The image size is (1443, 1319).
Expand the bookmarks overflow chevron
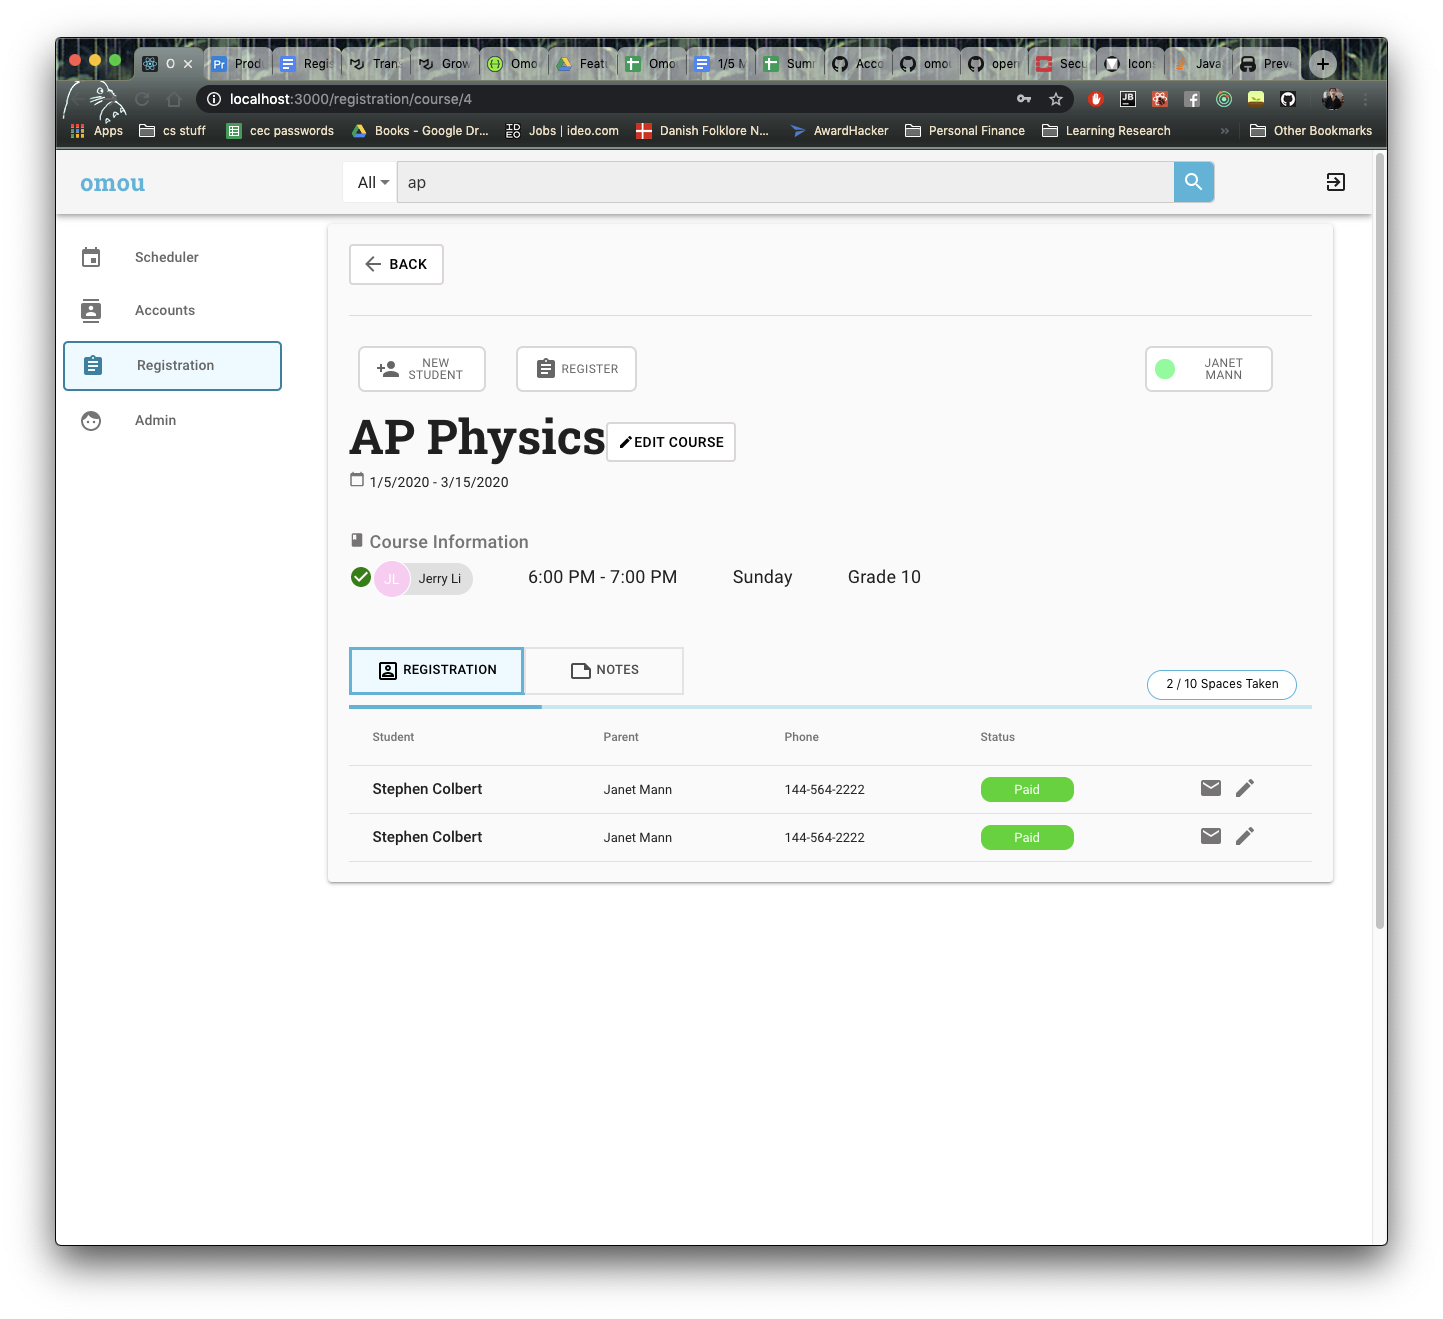[x=1224, y=131]
